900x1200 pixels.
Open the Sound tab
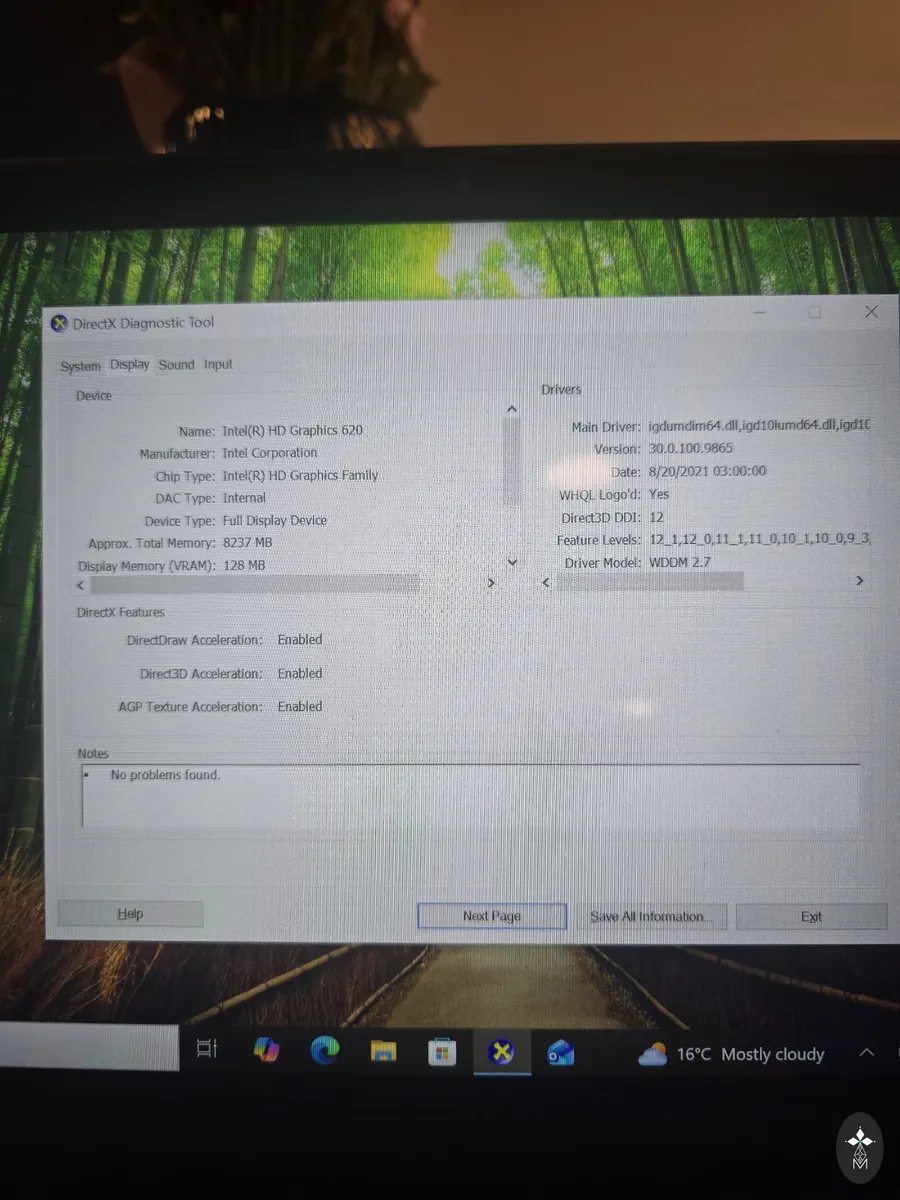(176, 365)
